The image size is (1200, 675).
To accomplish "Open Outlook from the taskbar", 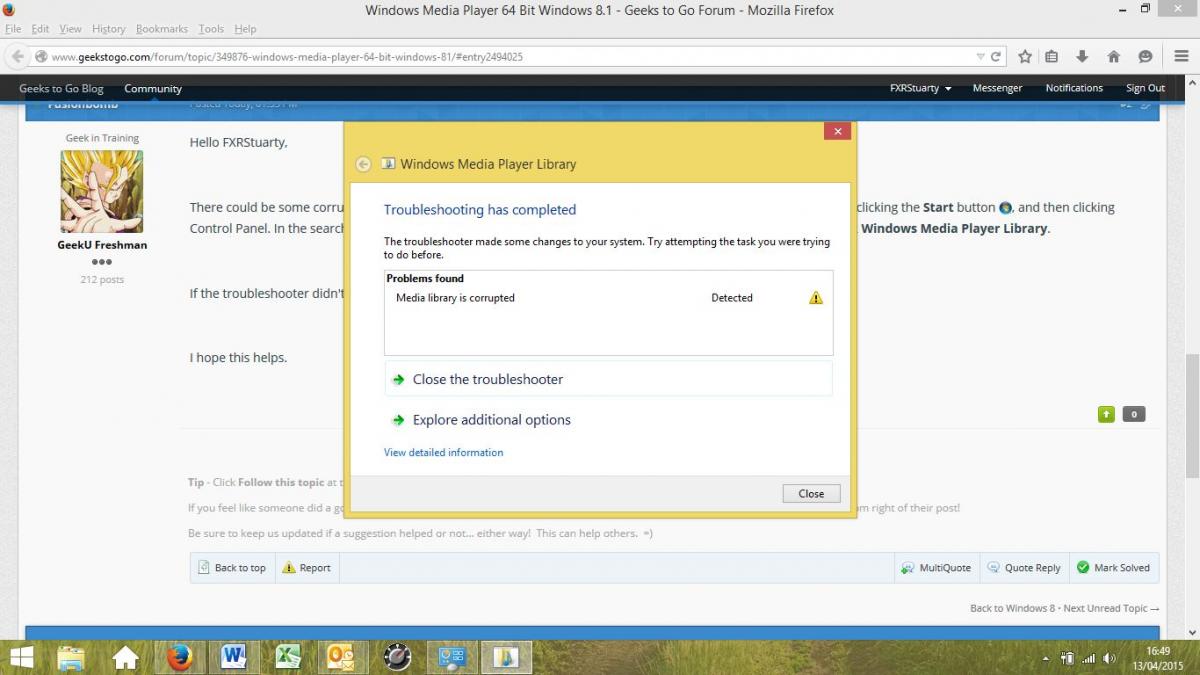I will click(x=342, y=657).
